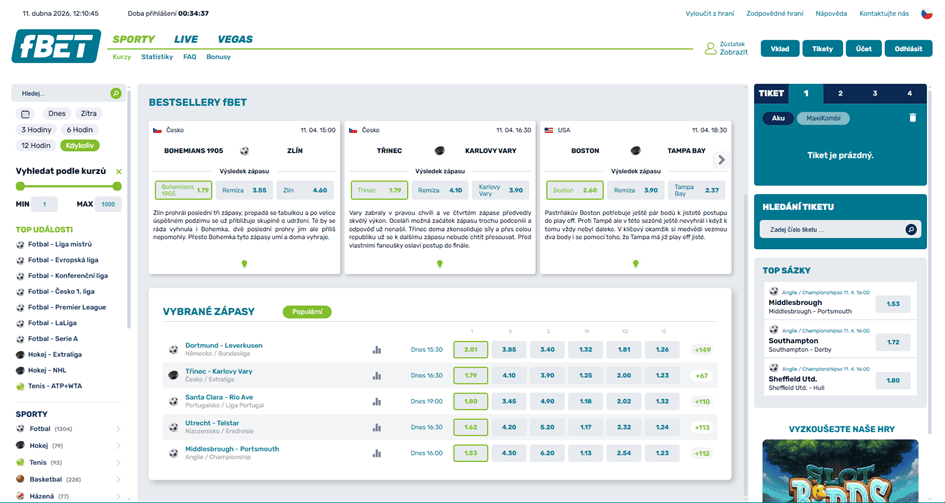This screenshot has height=503, width=945.
Task: Open the Statistiky submenu item
Action: [x=157, y=57]
